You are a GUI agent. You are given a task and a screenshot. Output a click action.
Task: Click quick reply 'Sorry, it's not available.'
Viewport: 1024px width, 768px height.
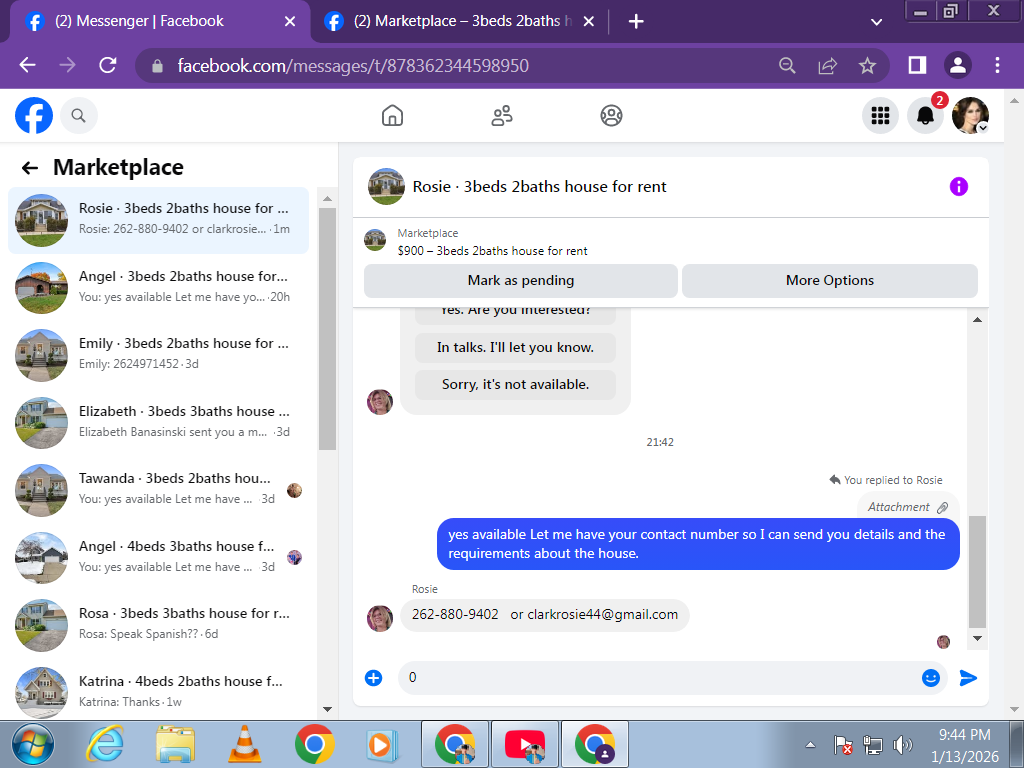[x=515, y=385]
